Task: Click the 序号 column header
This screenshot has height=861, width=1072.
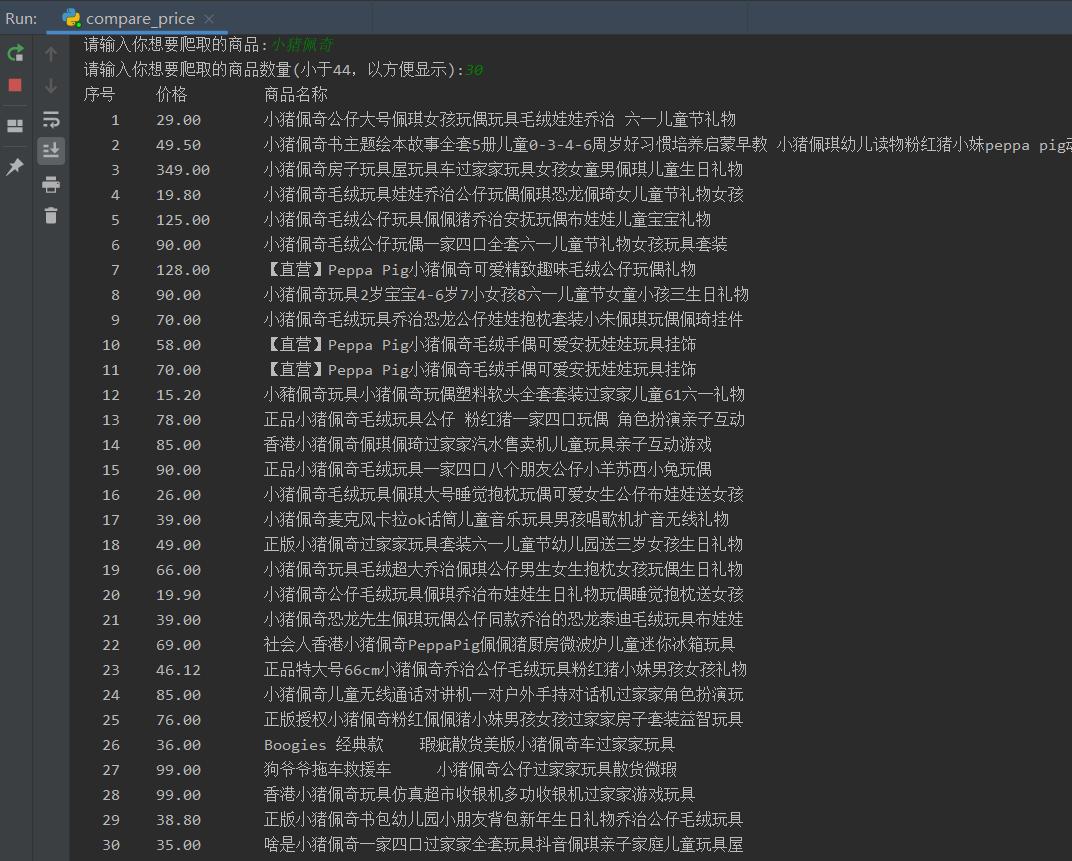Action: tap(99, 94)
